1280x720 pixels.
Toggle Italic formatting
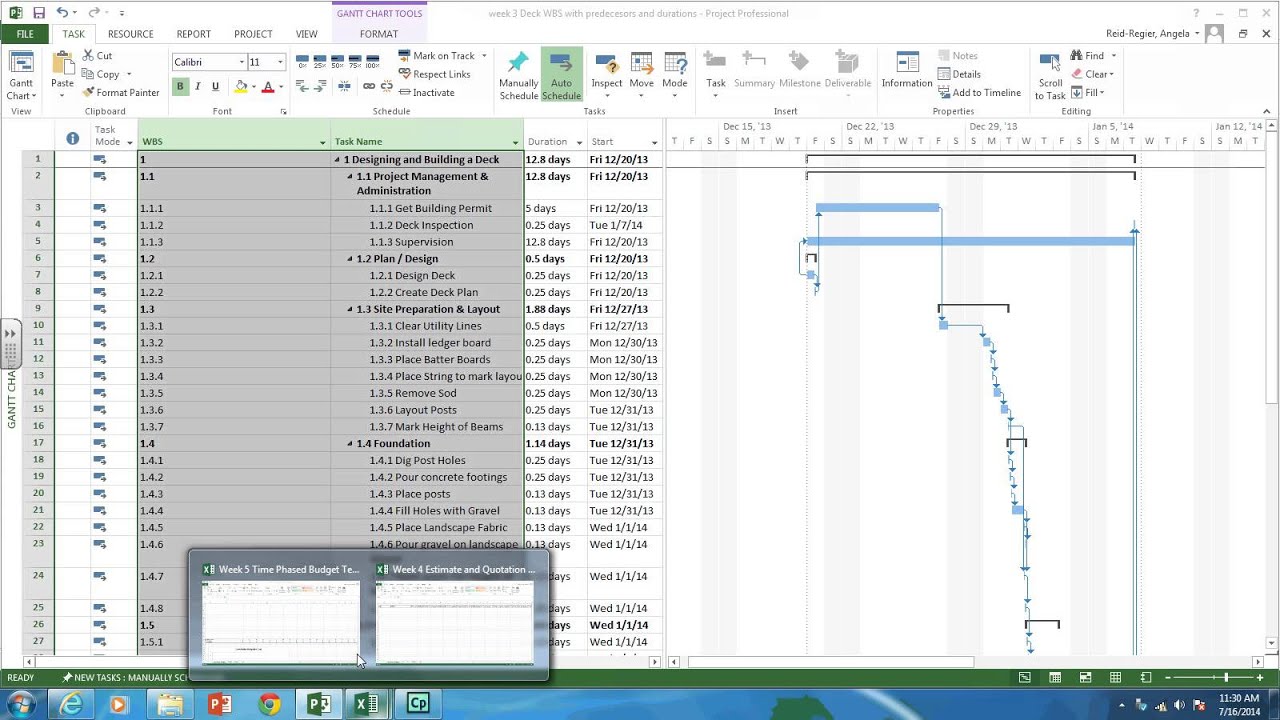(x=197, y=87)
